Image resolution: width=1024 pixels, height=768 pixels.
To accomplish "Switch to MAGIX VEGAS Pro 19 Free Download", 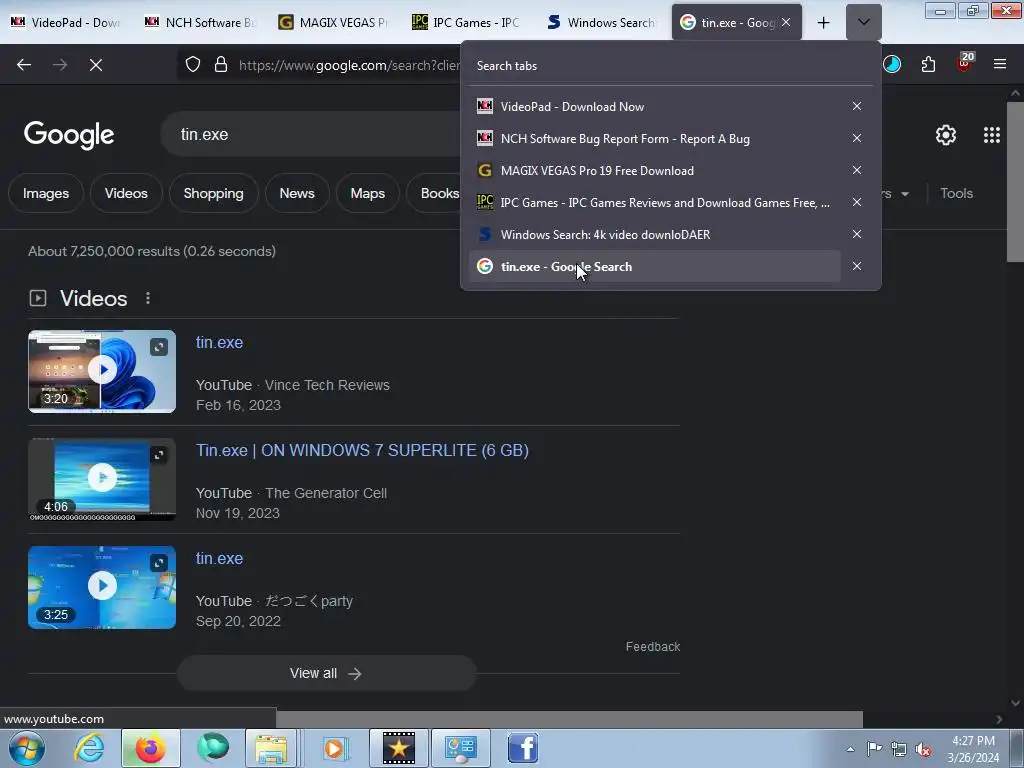I will pos(655,170).
